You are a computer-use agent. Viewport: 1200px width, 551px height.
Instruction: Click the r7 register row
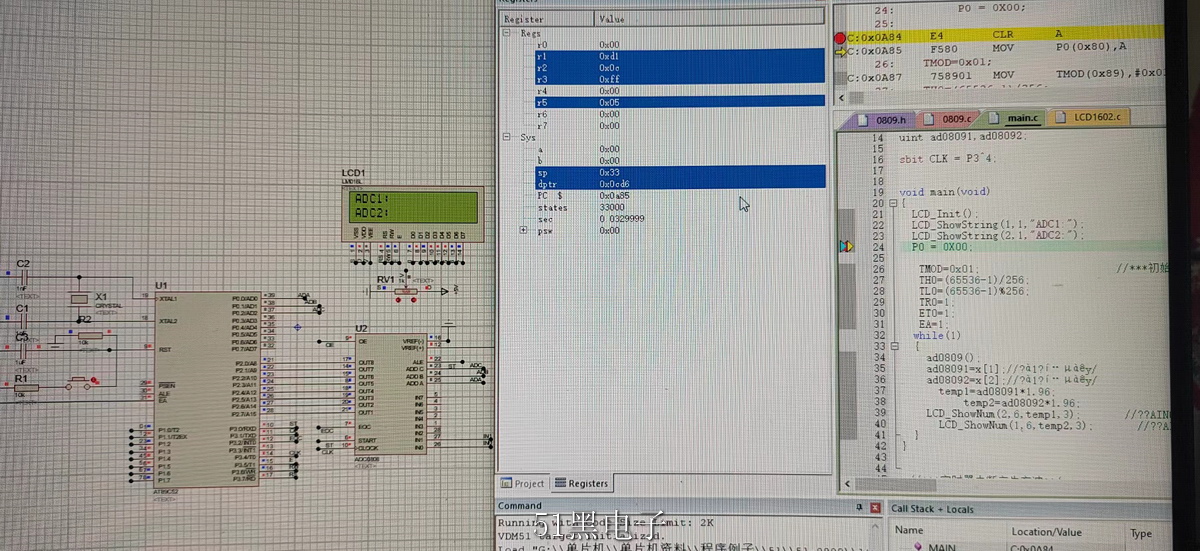pyautogui.click(x=680, y=126)
